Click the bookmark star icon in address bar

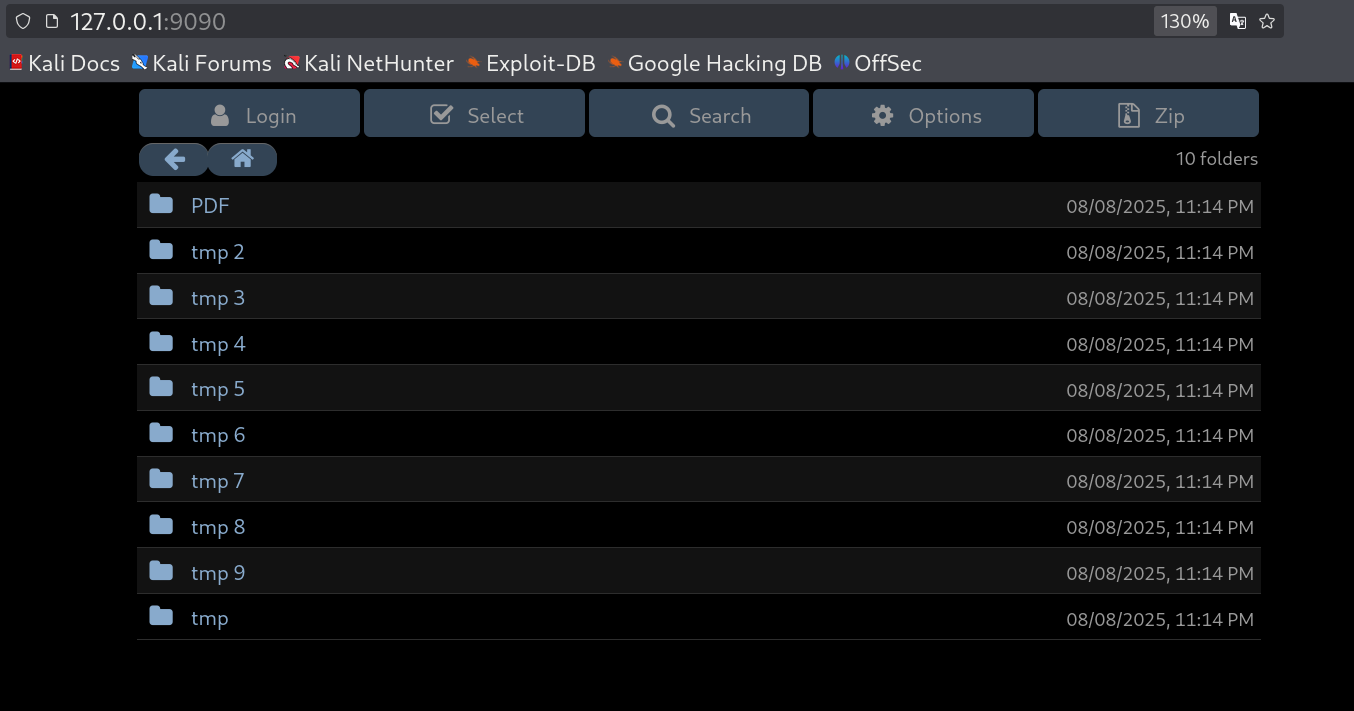(1267, 21)
